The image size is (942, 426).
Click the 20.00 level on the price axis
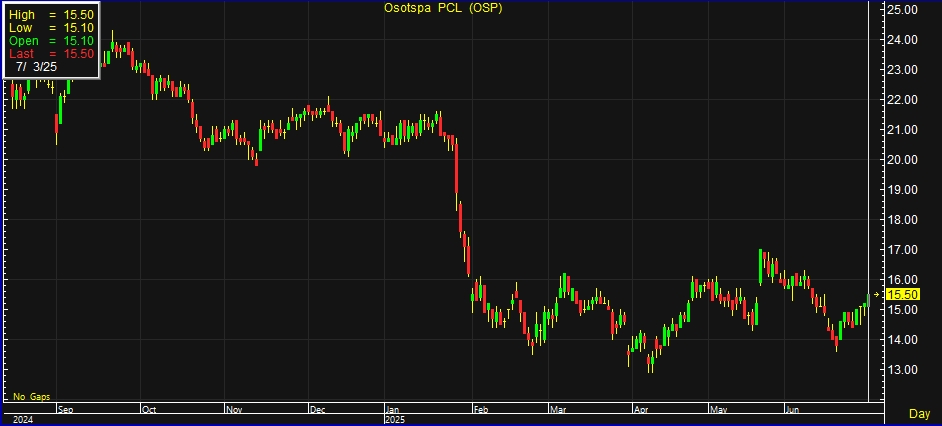point(903,160)
